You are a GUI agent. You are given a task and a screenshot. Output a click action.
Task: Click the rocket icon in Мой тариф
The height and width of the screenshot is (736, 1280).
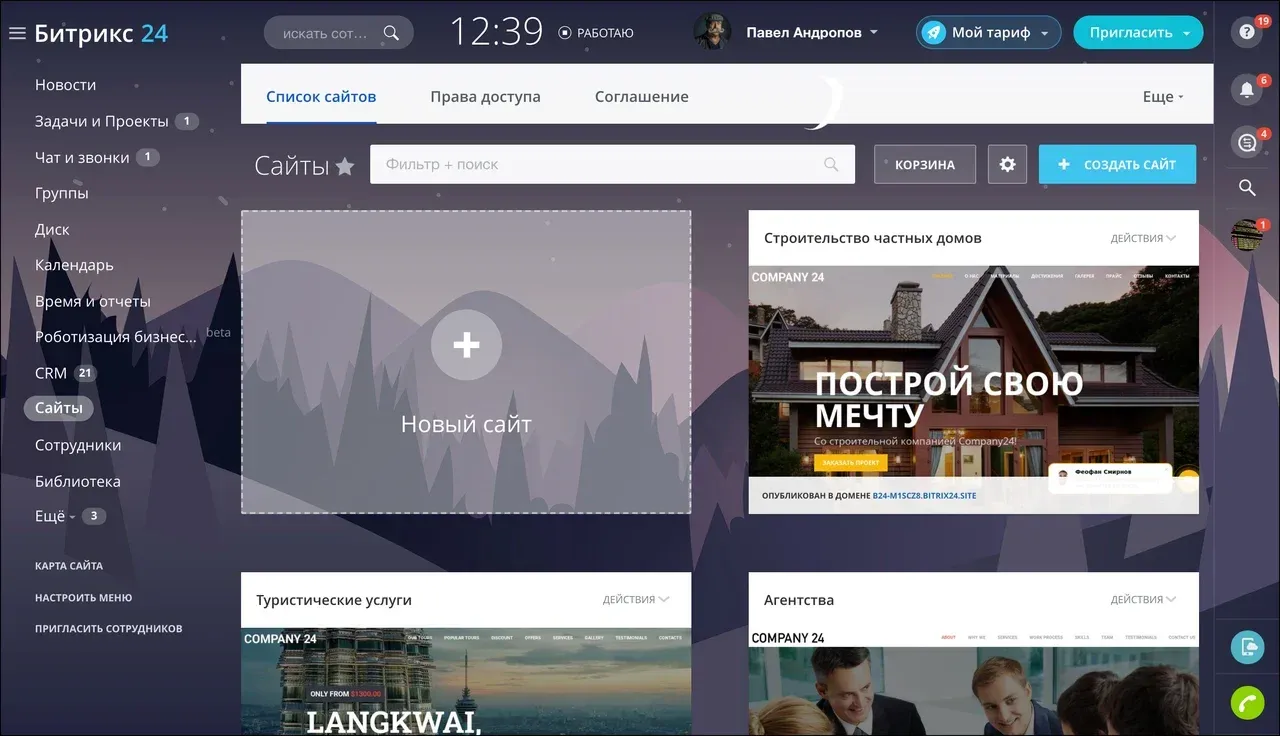point(933,33)
